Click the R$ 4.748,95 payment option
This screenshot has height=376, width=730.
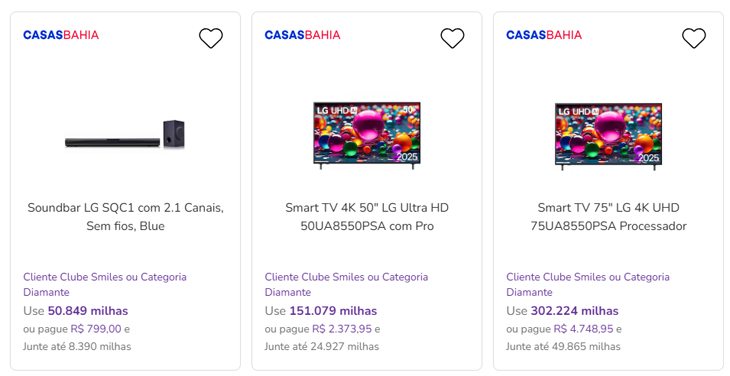(583, 329)
